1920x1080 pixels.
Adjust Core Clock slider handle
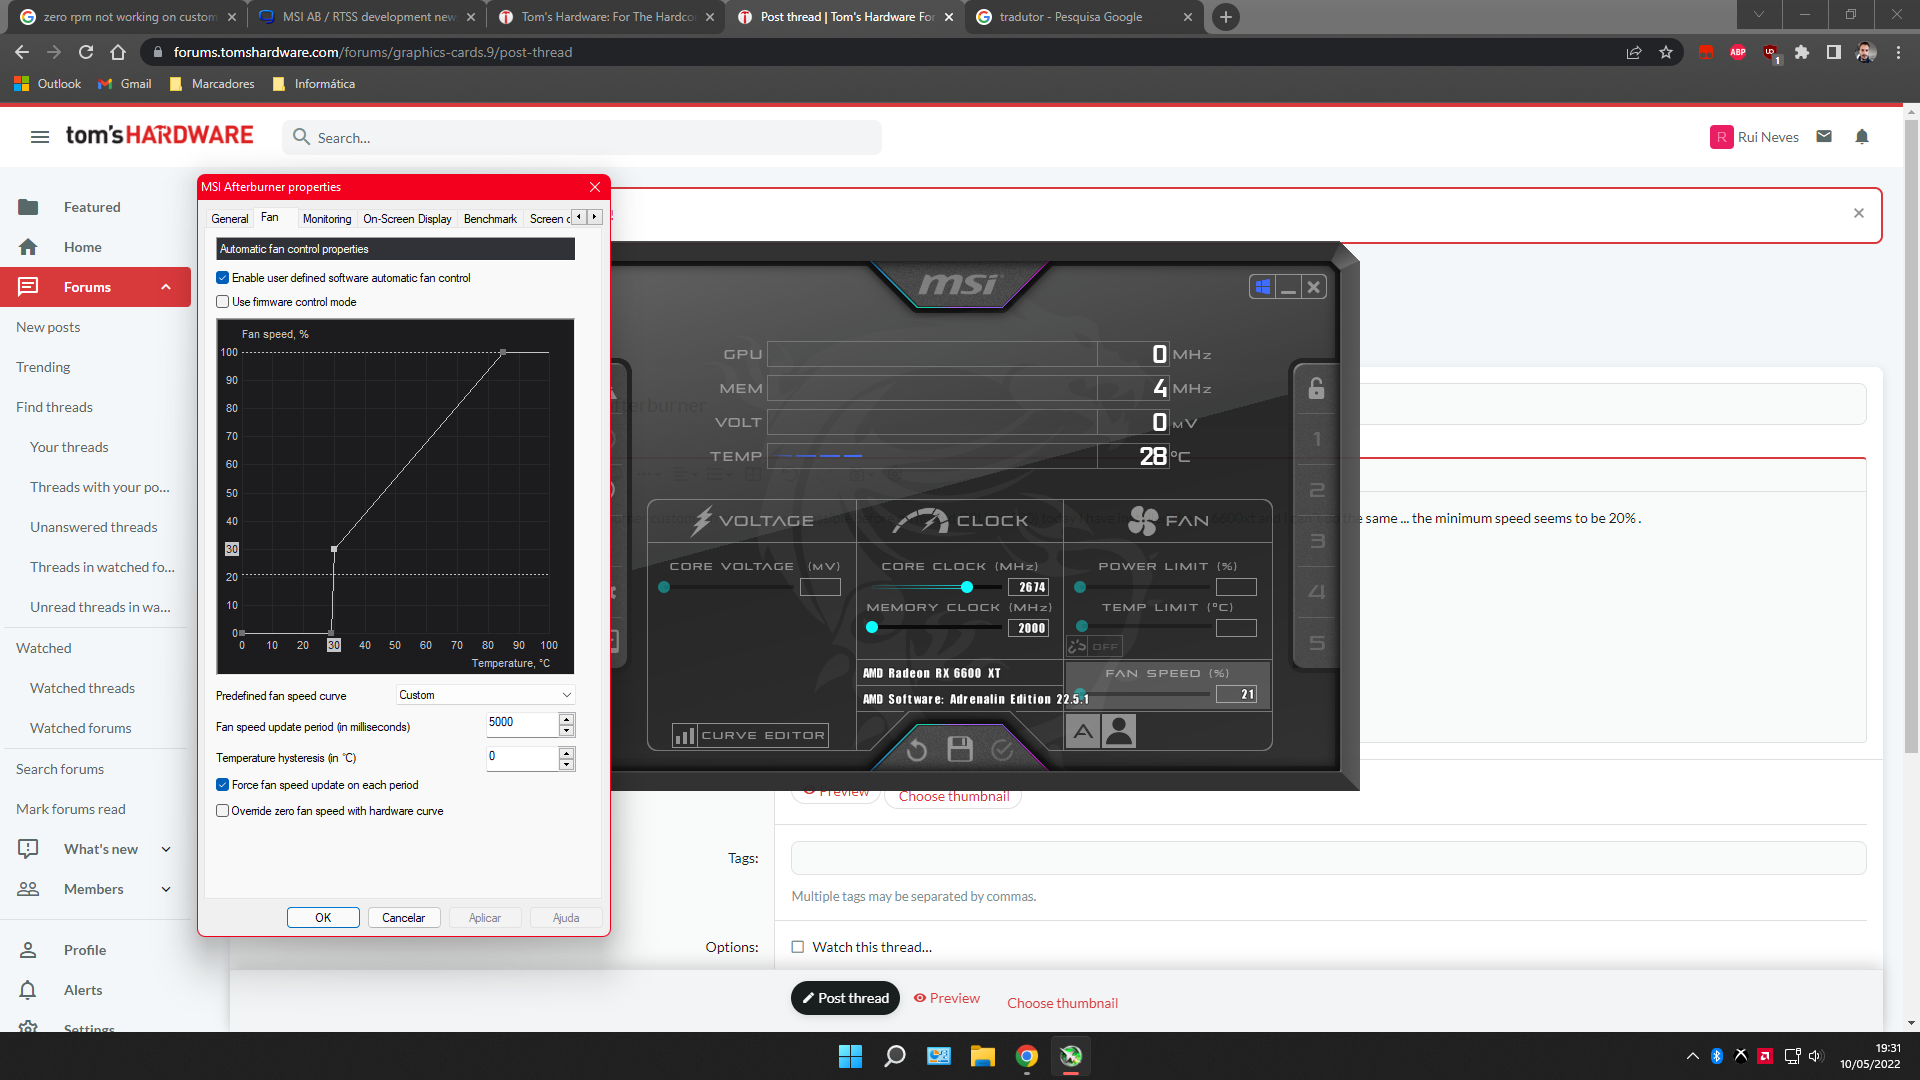[x=966, y=587]
